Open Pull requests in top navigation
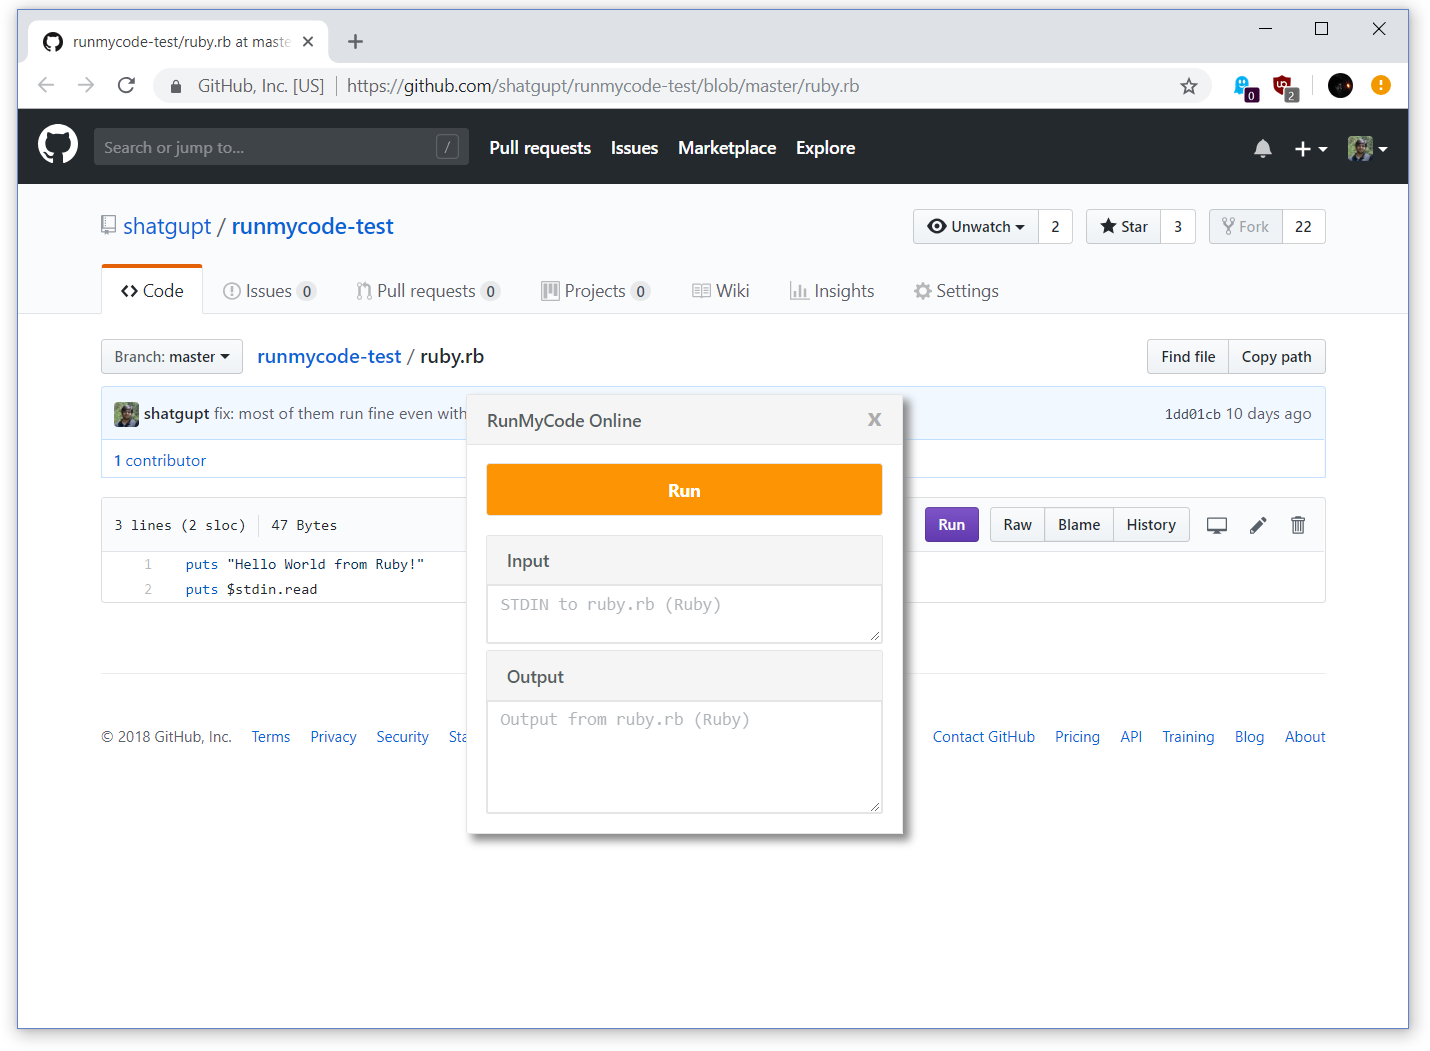The width and height of the screenshot is (1430, 1051). click(540, 148)
